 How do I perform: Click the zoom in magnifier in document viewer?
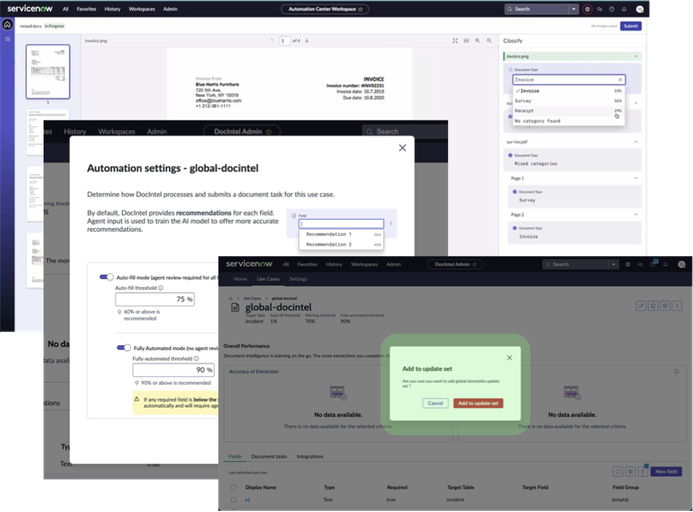click(477, 41)
